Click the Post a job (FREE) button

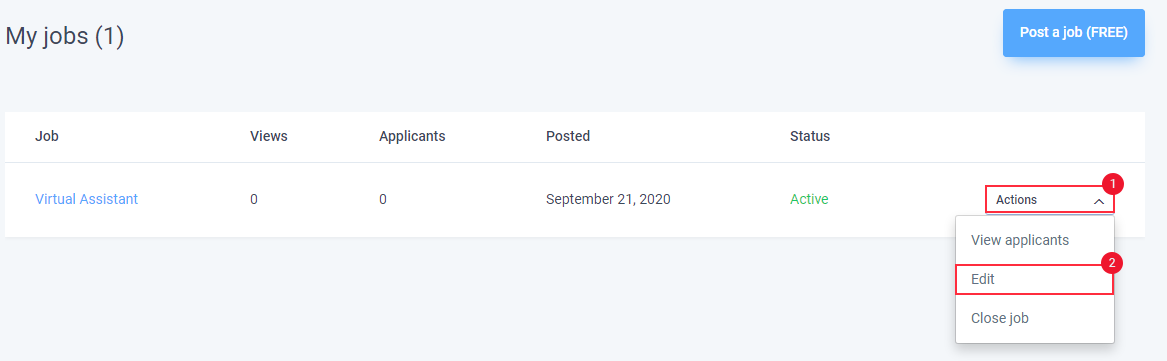1073,33
